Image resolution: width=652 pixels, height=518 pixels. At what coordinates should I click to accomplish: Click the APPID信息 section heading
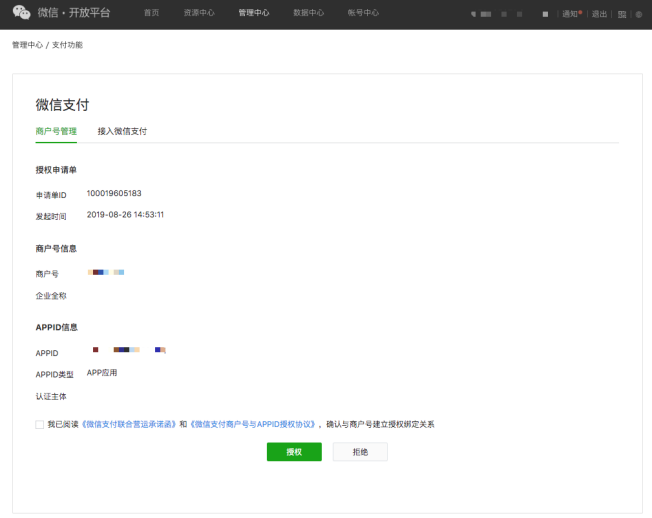click(x=57, y=327)
